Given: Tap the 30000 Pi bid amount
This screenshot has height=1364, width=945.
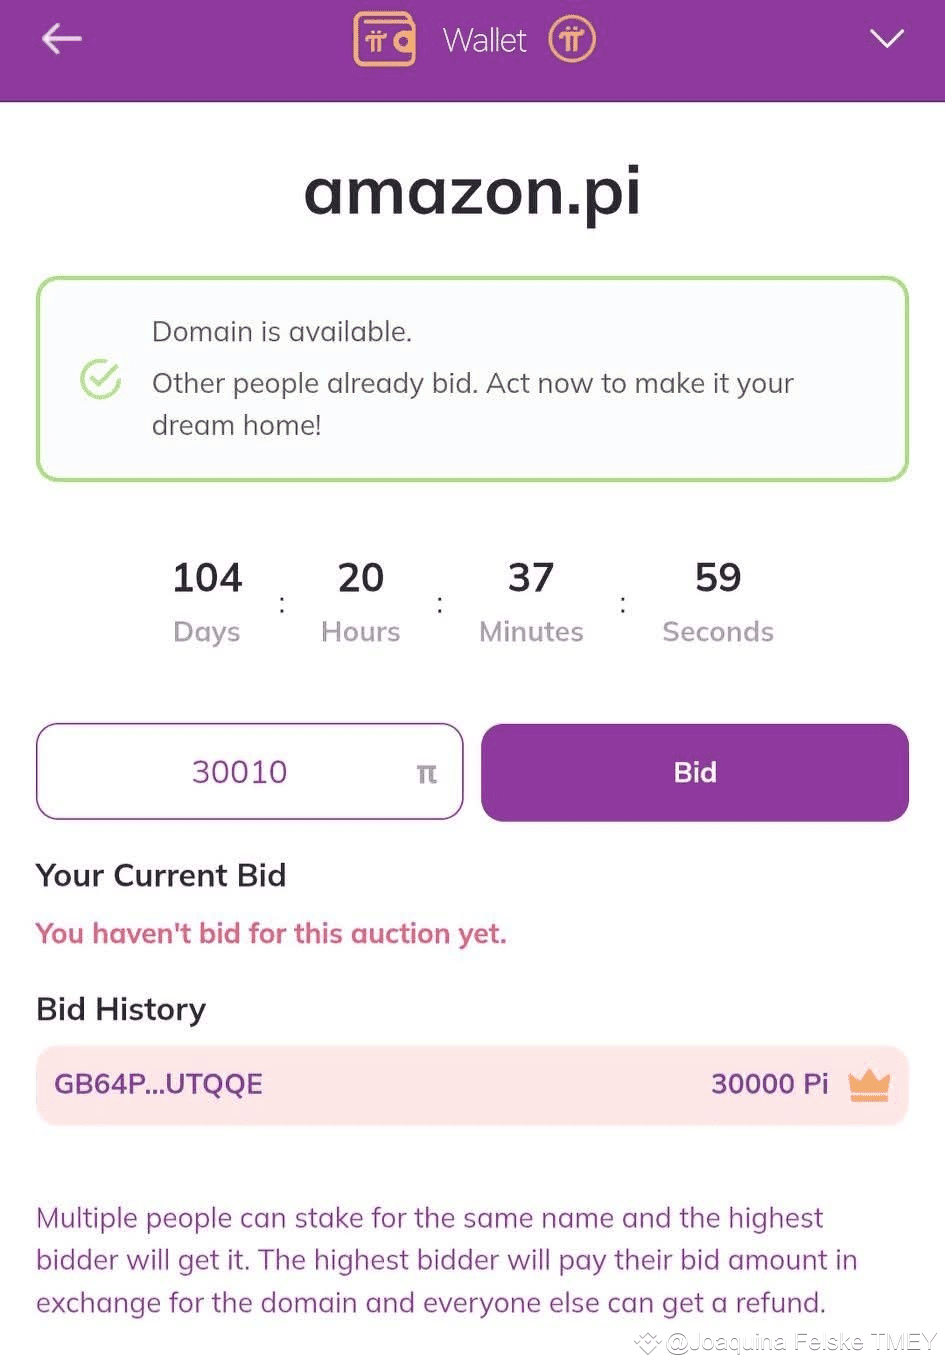Looking at the screenshot, I should click(x=769, y=1084).
